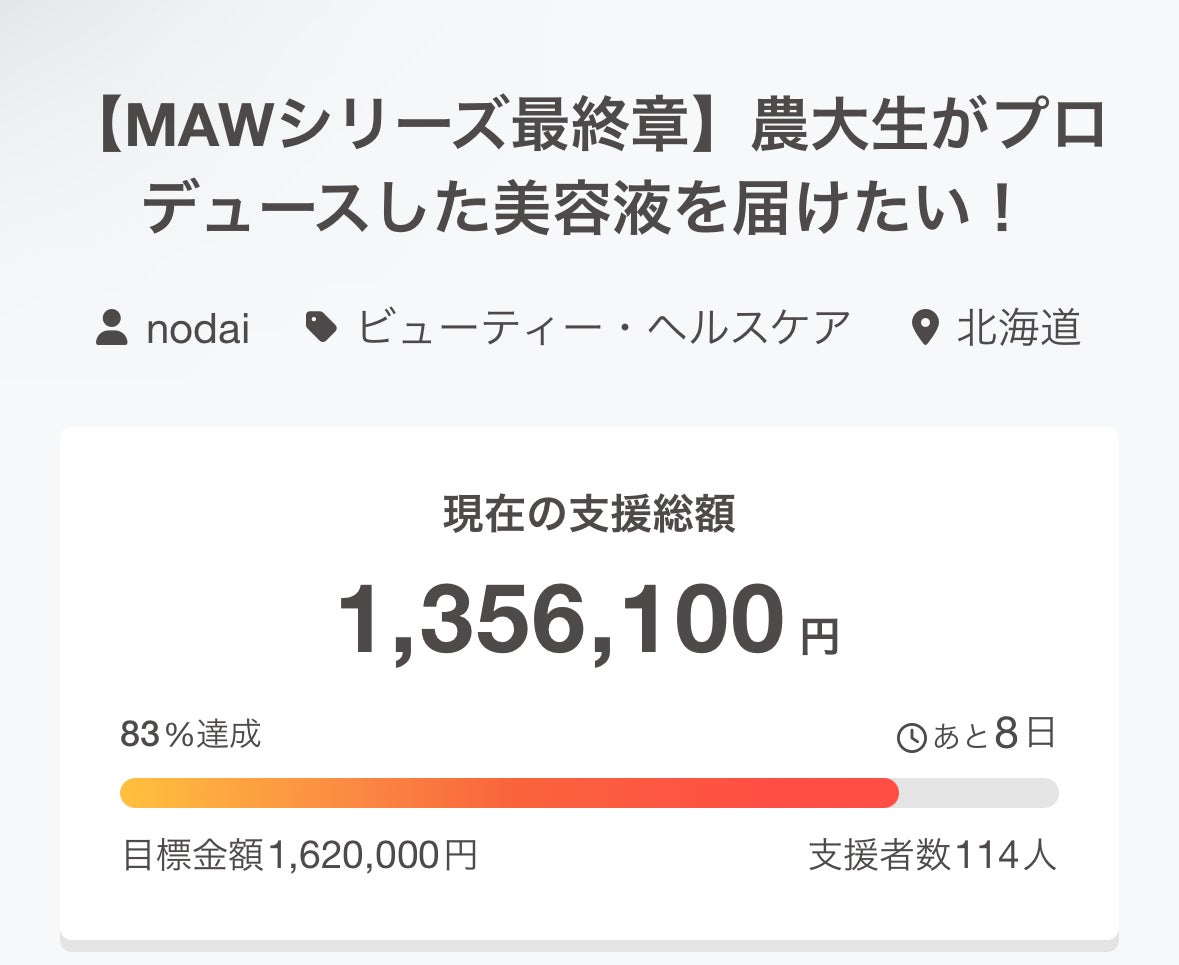Open the ビューティー・ヘルスケア category link
This screenshot has height=965, width=1179.
click(x=604, y=328)
